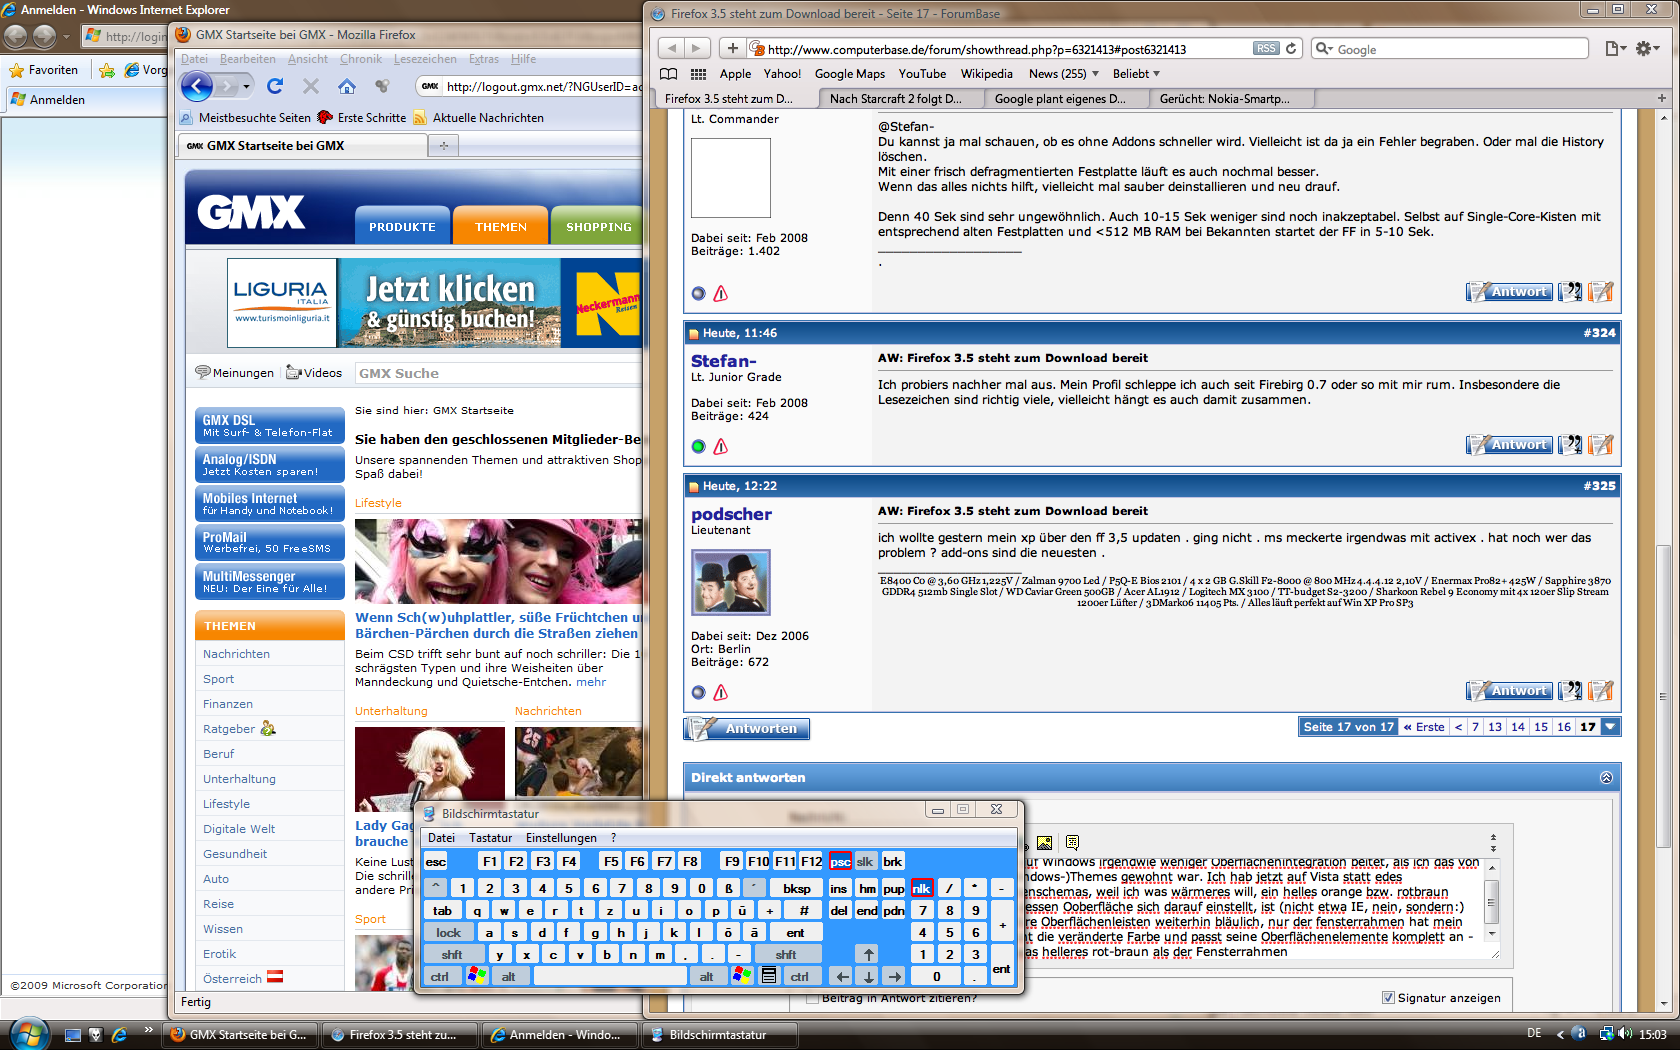Show Top Sites grid in Safari
This screenshot has height=1050, width=1680.
(x=698, y=74)
